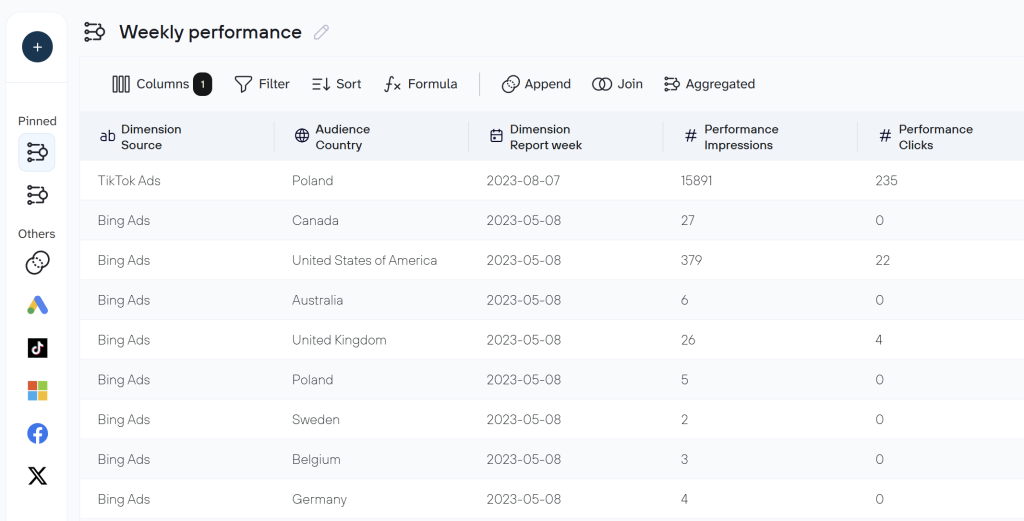Click the plus button in the sidebar

[x=37, y=46]
